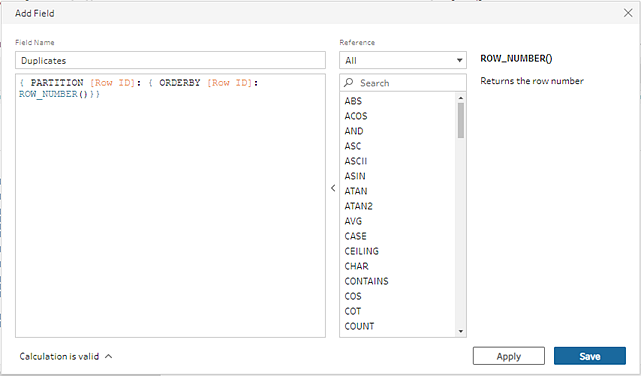
Task: Expand the calculation validity caret
Action: [108, 356]
